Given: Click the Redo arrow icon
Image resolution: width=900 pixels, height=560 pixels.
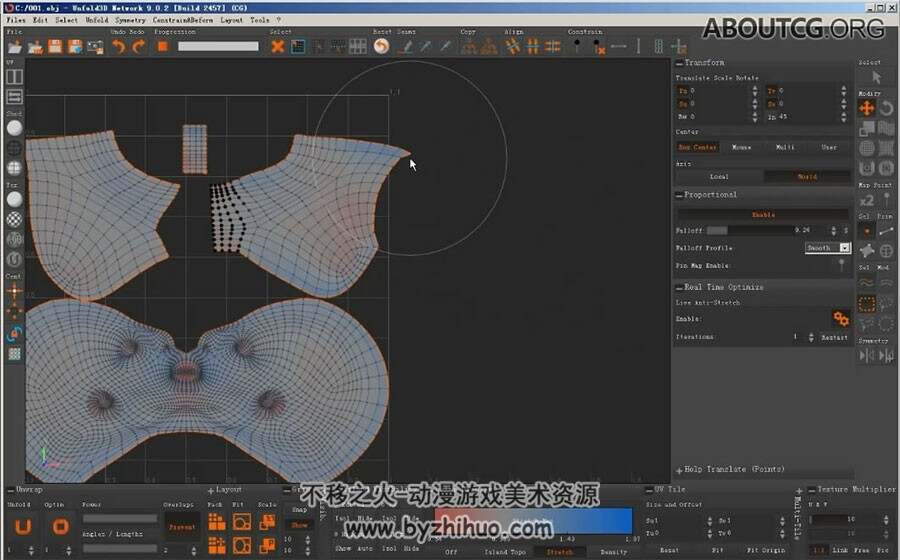Looking at the screenshot, I should pyautogui.click(x=138, y=46).
